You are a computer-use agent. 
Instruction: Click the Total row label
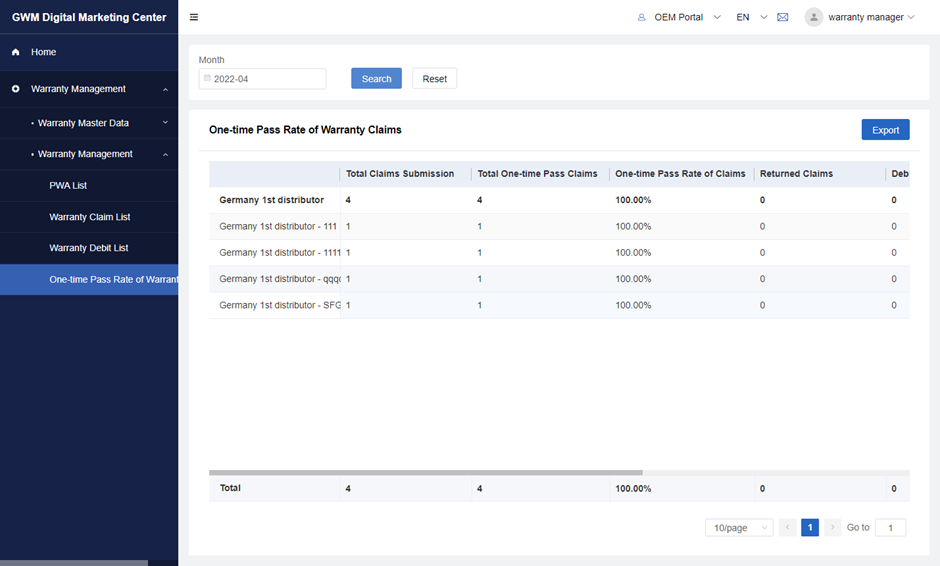[x=230, y=488]
